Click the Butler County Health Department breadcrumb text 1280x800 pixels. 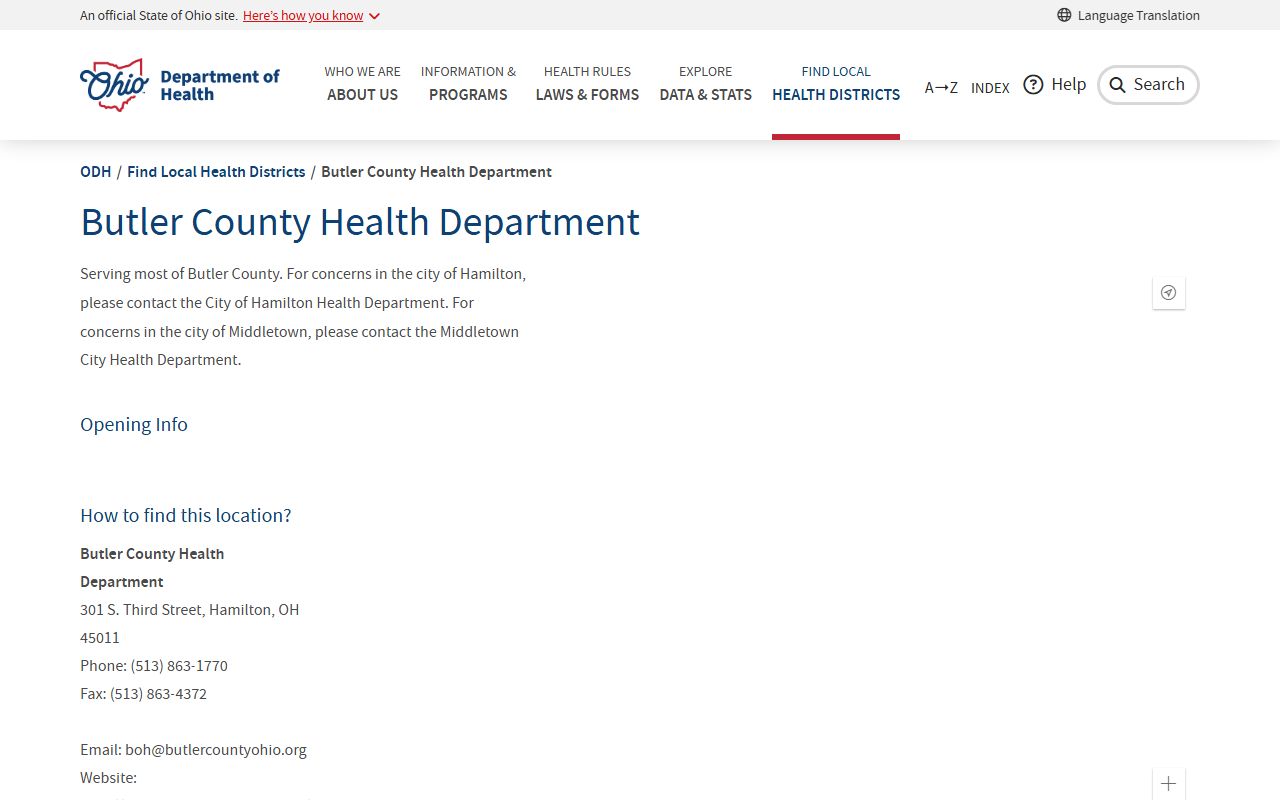(436, 172)
